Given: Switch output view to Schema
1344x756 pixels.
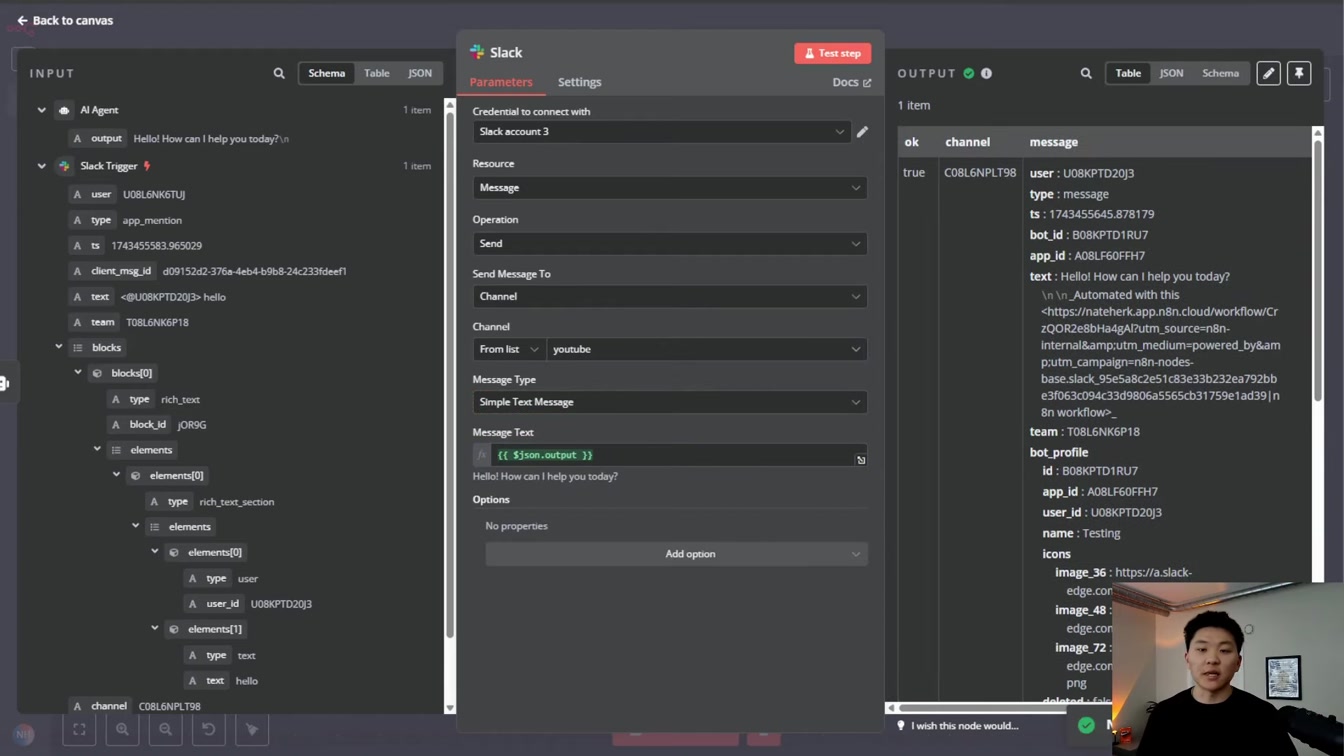Looking at the screenshot, I should click(x=1220, y=73).
